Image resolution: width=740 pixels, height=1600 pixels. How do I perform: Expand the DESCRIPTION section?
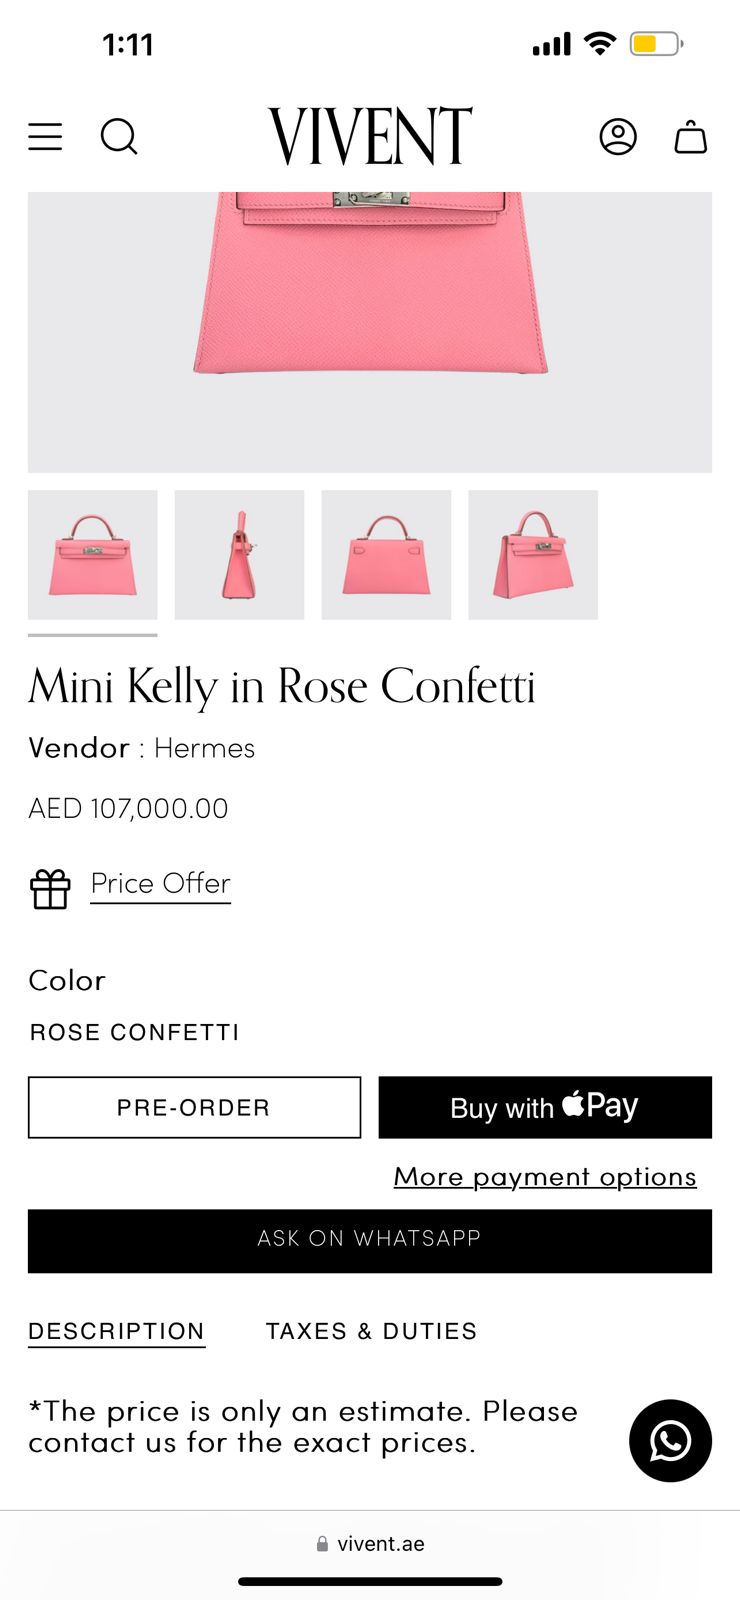pos(115,1331)
